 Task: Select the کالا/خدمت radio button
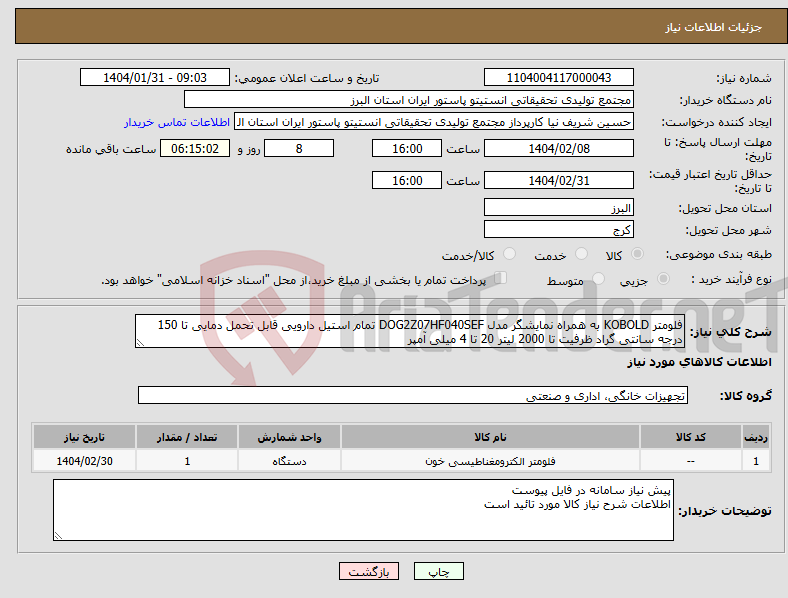tap(510, 254)
